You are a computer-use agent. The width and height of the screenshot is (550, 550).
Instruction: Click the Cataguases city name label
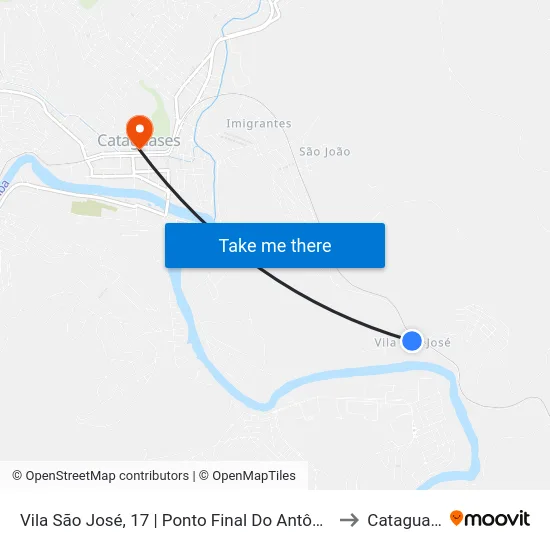click(x=139, y=140)
